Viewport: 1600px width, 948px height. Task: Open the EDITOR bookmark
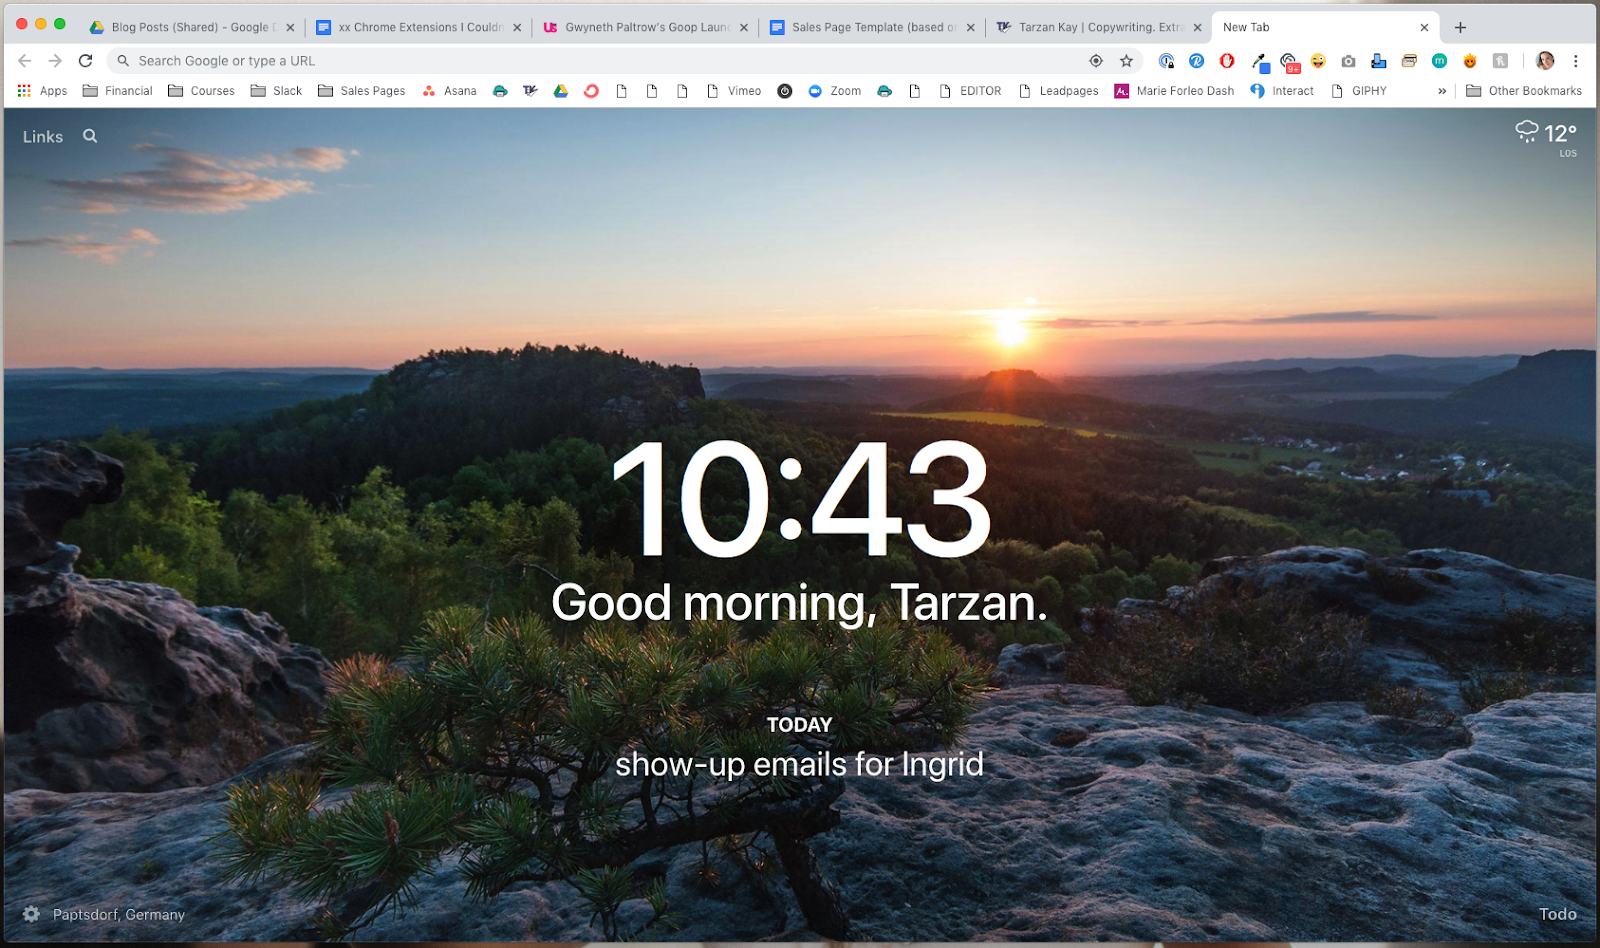[x=970, y=91]
